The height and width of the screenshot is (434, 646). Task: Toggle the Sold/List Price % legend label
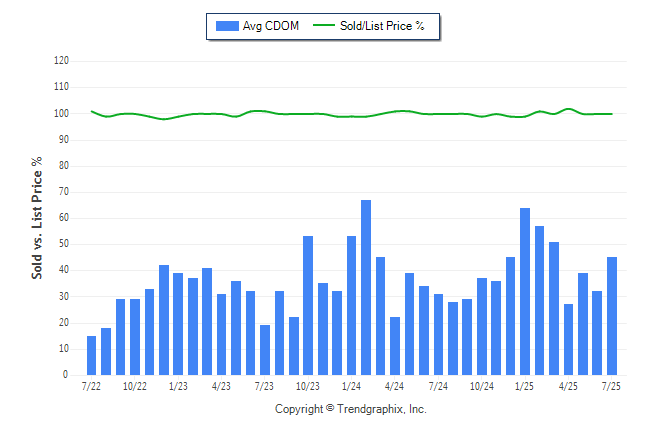click(382, 26)
